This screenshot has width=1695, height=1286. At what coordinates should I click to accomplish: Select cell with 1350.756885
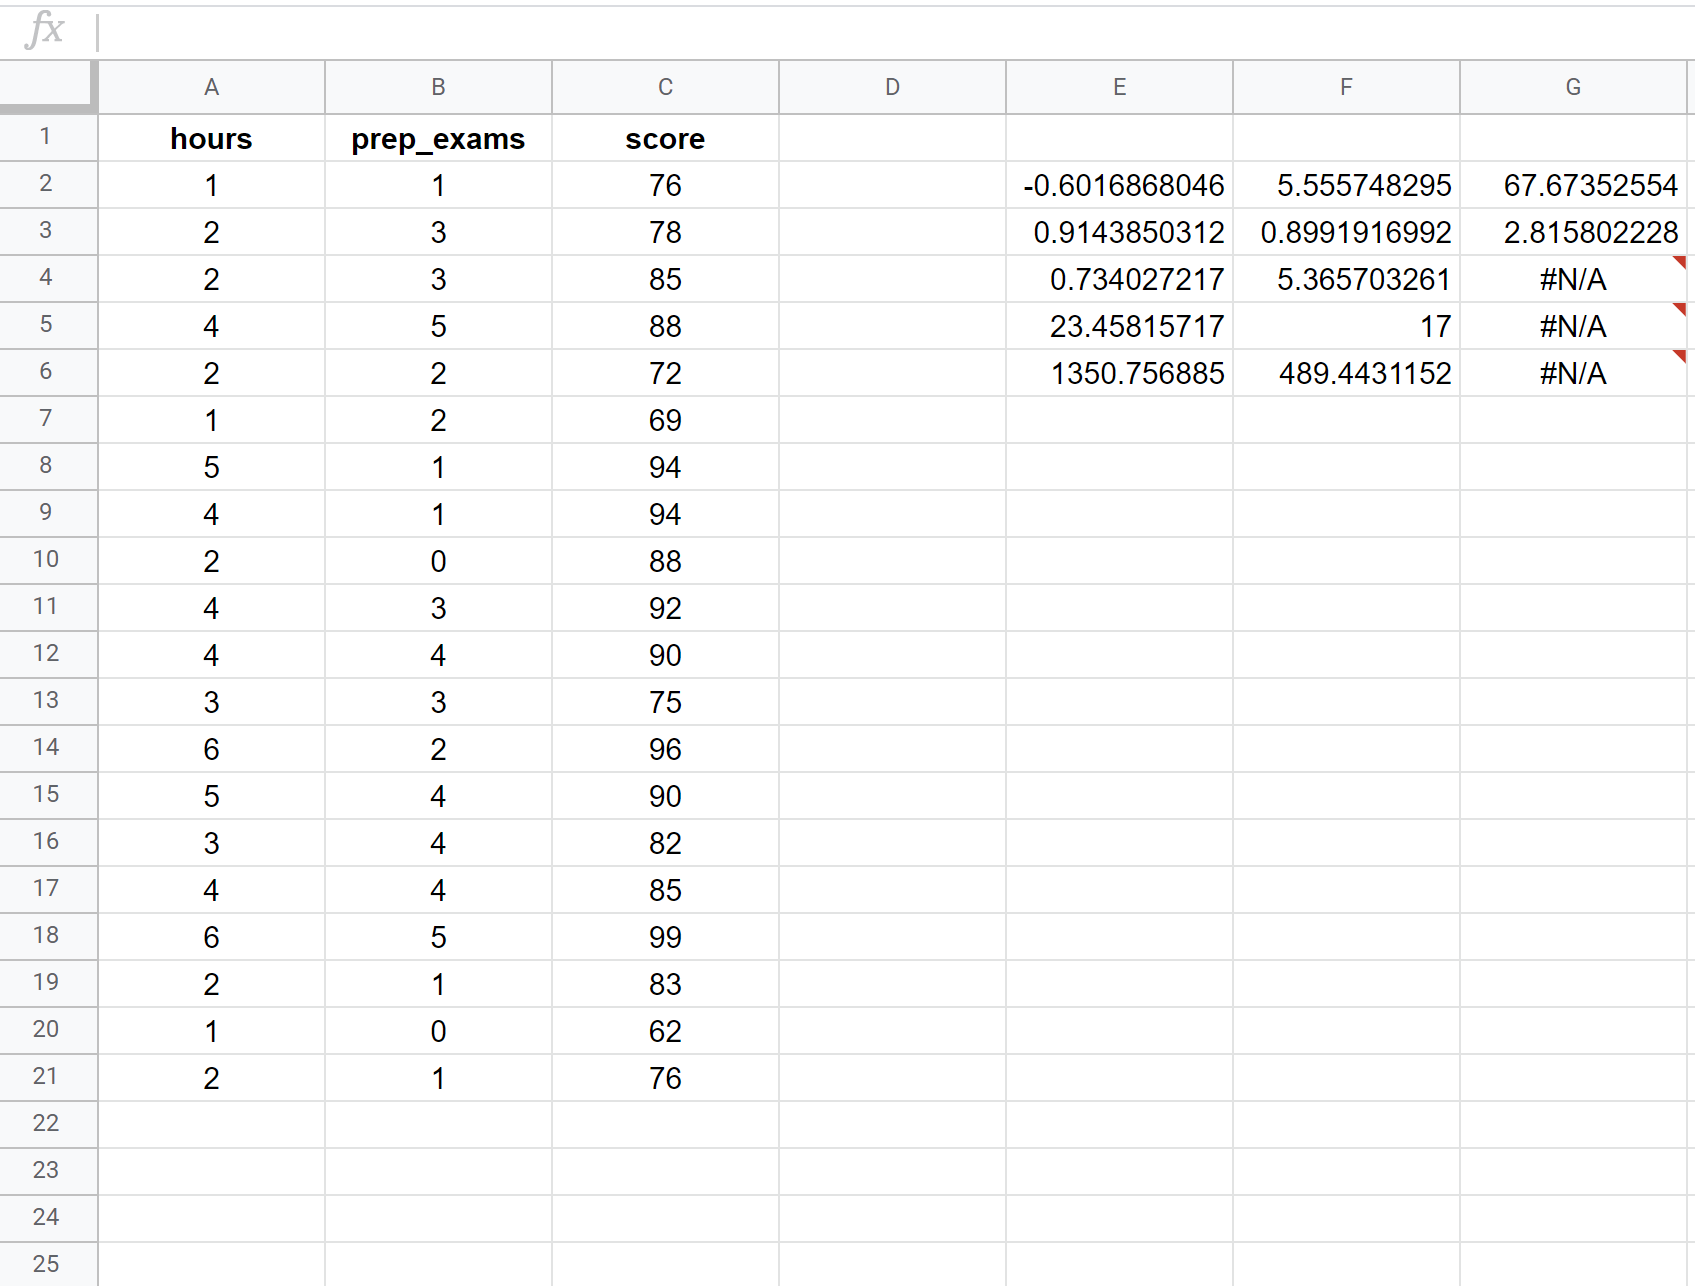coord(1119,373)
